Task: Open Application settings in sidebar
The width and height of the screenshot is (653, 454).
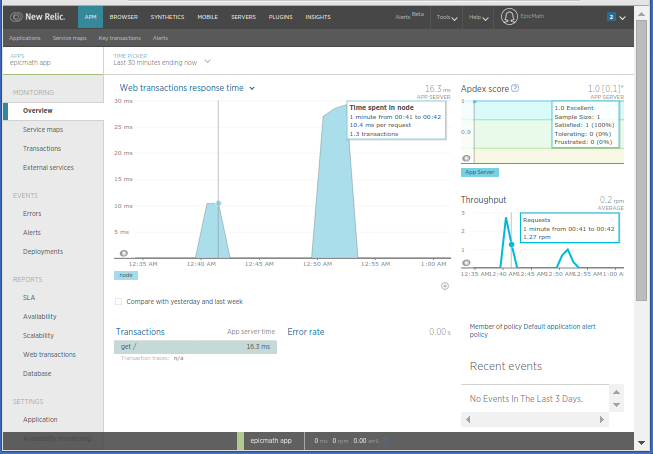Action: (x=40, y=419)
